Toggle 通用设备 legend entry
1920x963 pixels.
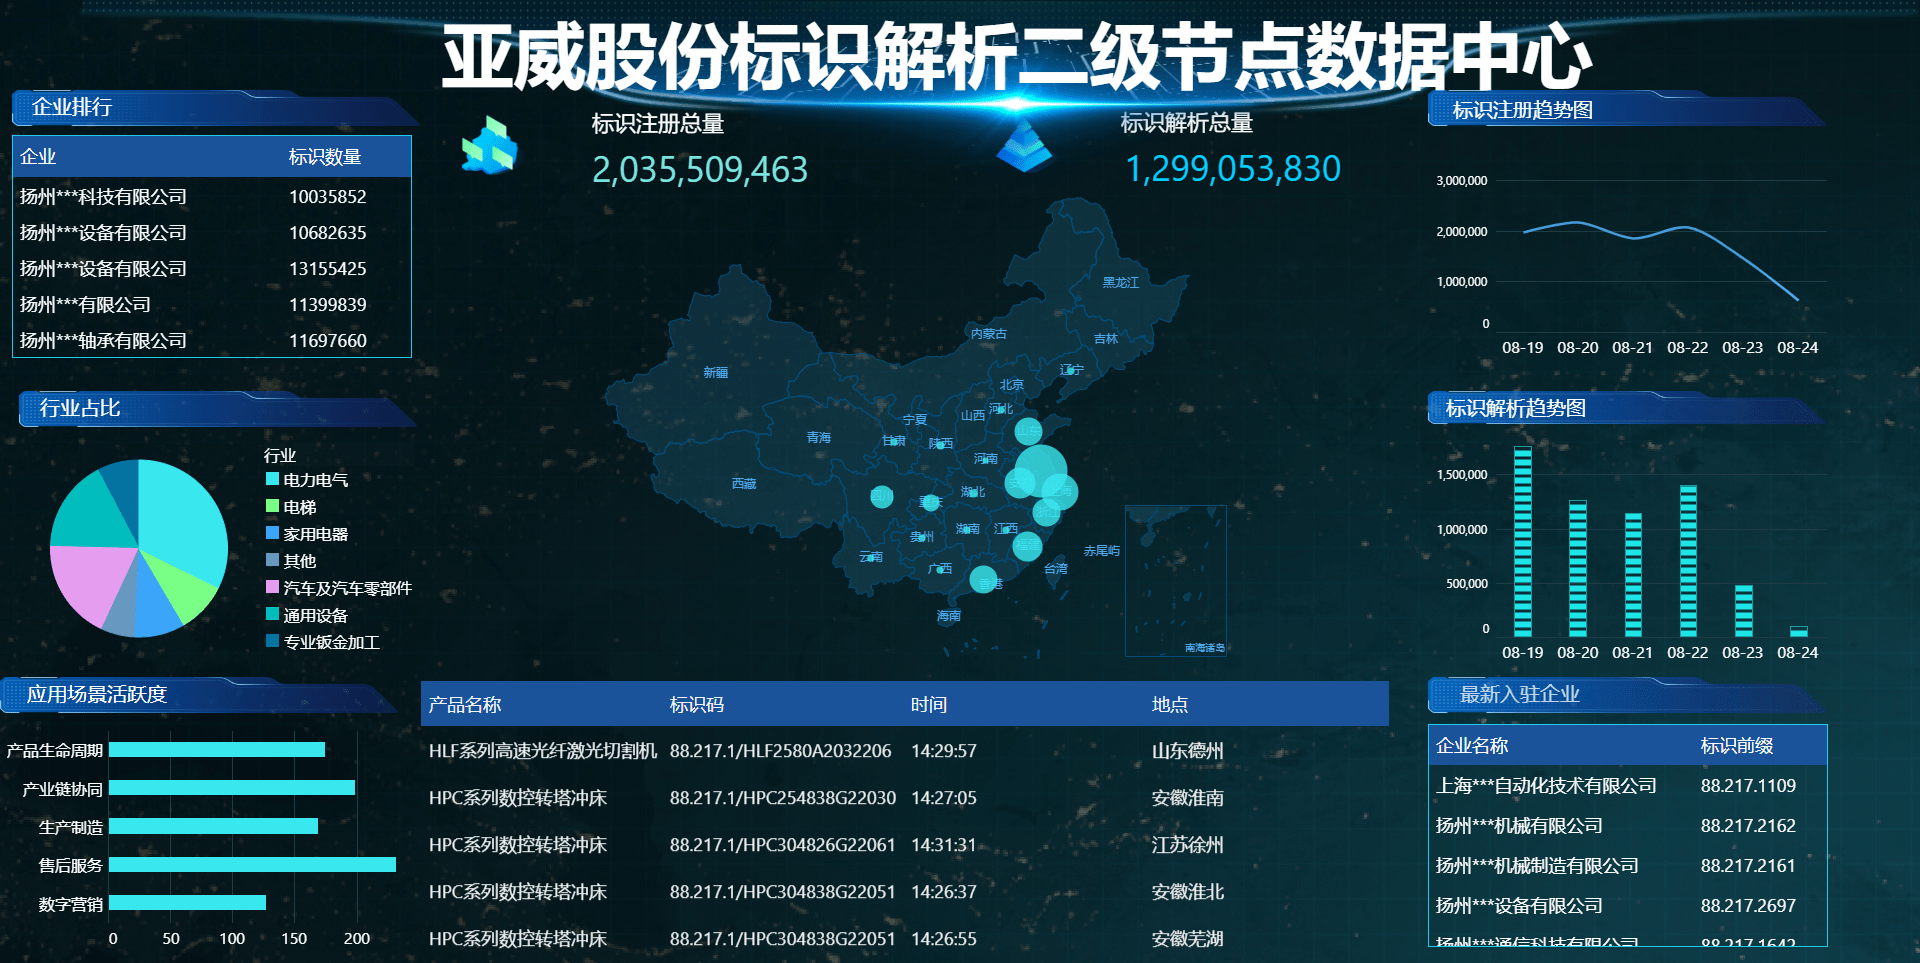click(x=307, y=615)
